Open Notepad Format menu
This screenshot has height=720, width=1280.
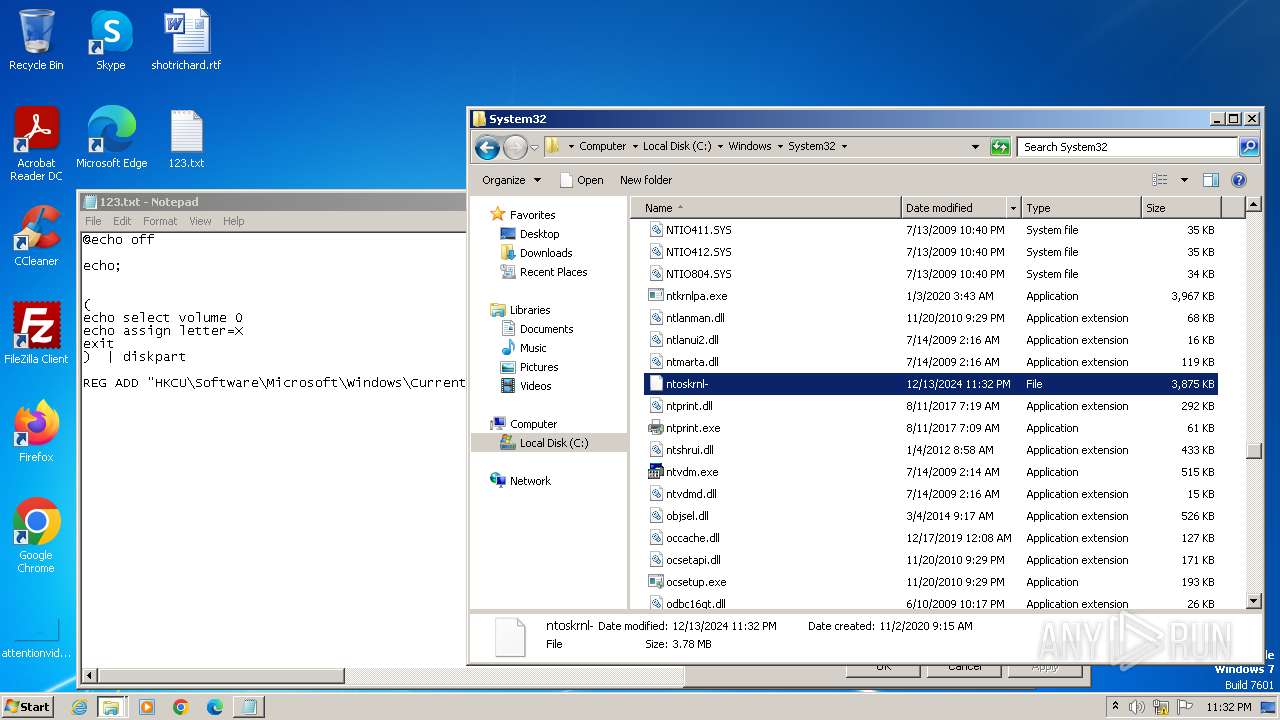click(x=160, y=221)
